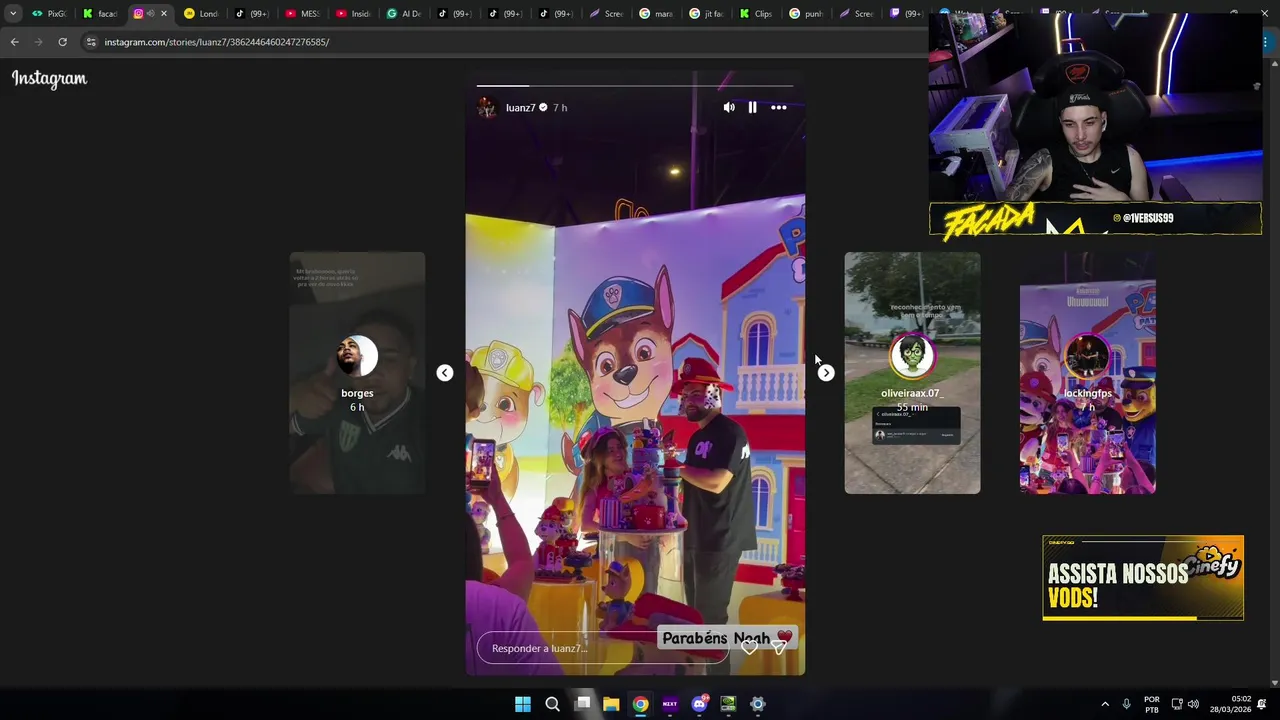The width and height of the screenshot is (1280, 720).
Task: Open the borges story preview
Action: click(357, 373)
